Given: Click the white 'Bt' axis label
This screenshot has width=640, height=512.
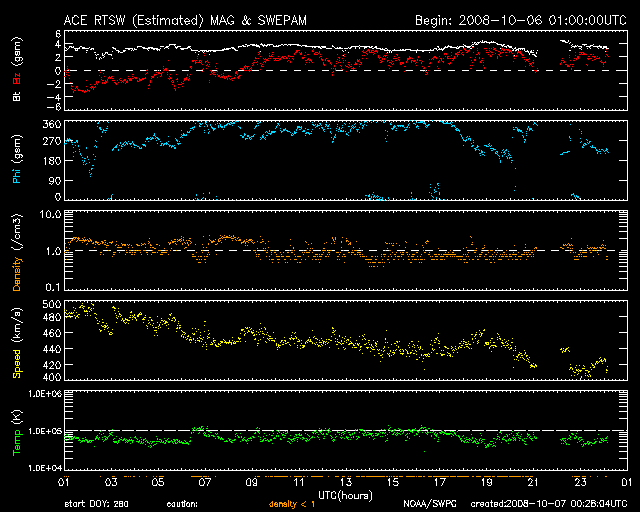Looking at the screenshot, I should 17,96.
